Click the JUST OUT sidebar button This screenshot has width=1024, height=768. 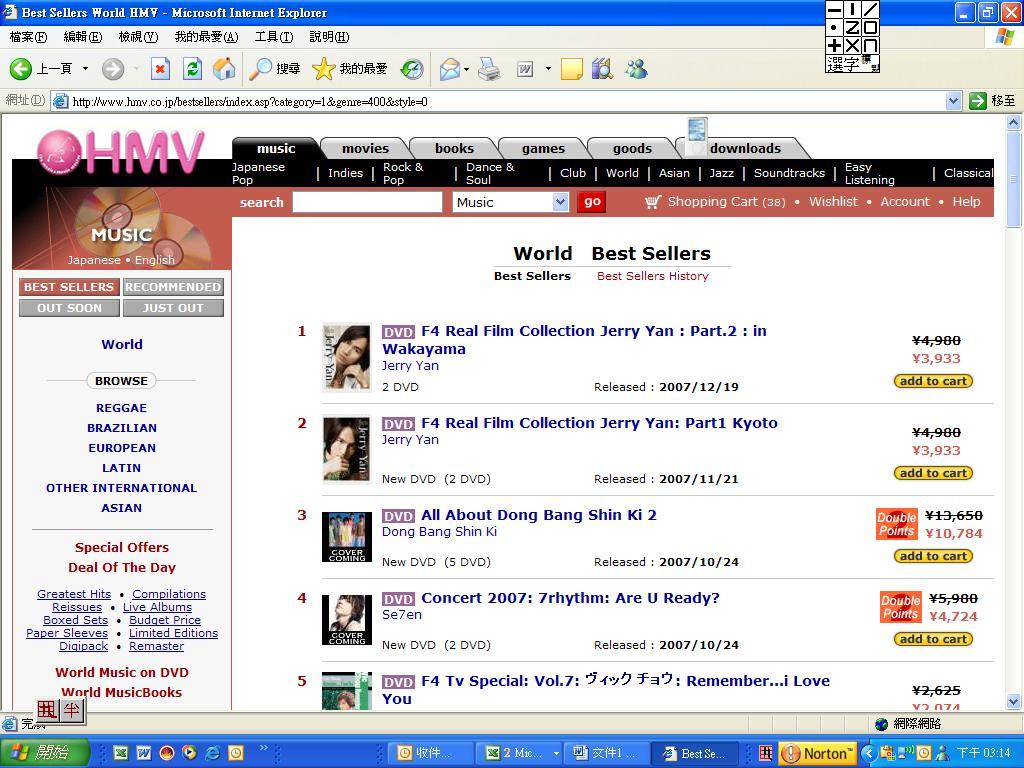pyautogui.click(x=173, y=308)
